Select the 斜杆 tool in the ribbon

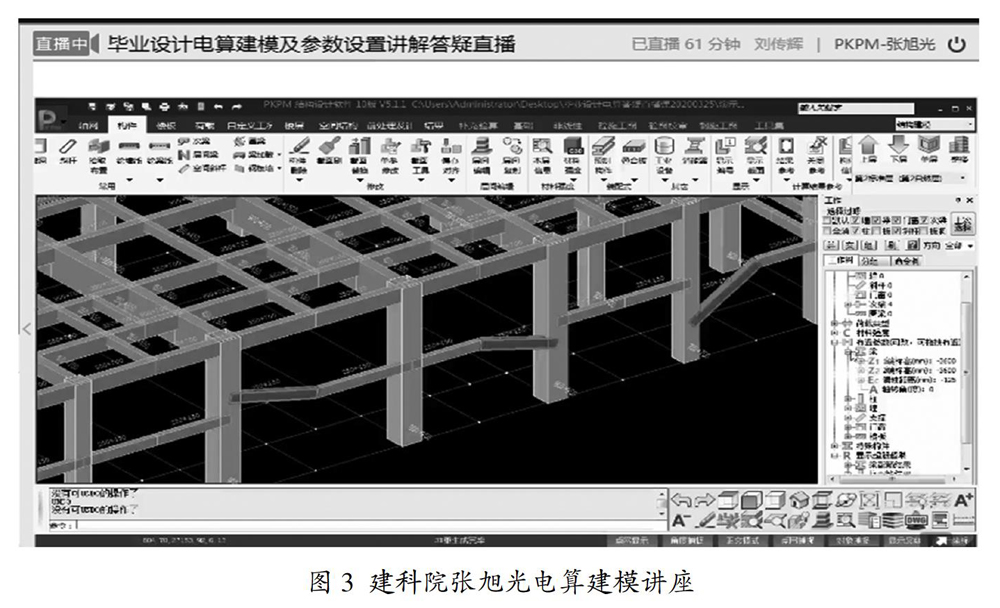[68, 152]
